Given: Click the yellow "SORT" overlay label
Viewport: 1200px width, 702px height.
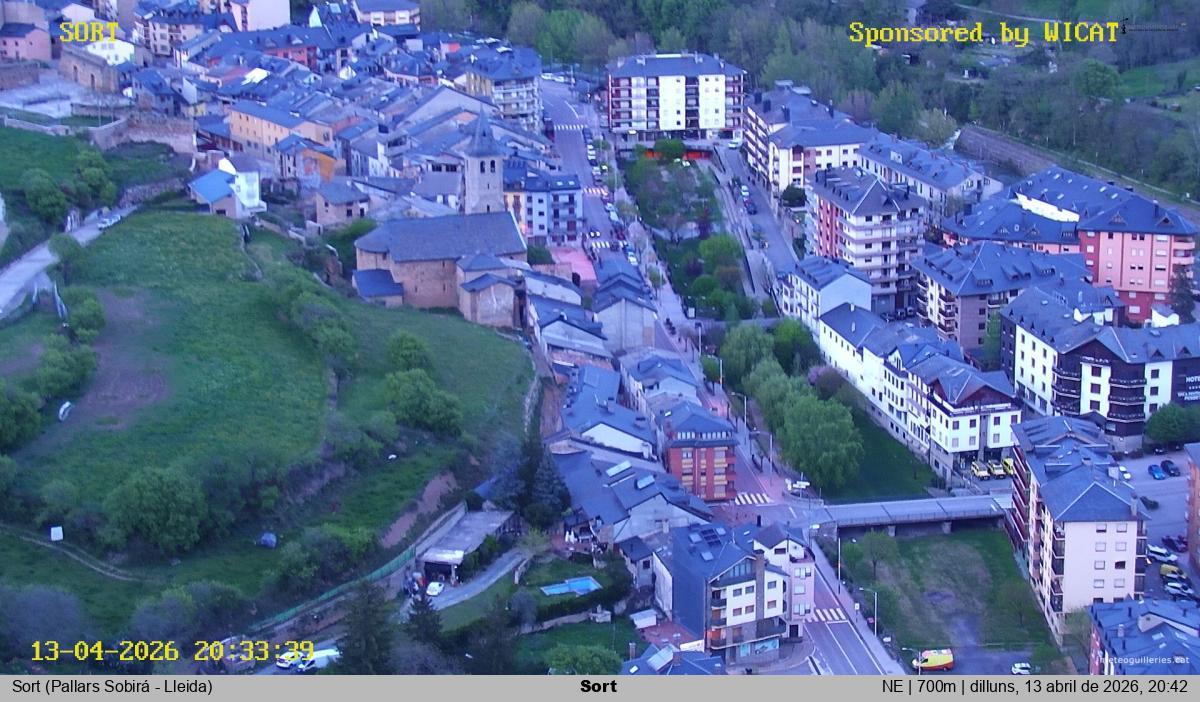Looking at the screenshot, I should [88, 32].
